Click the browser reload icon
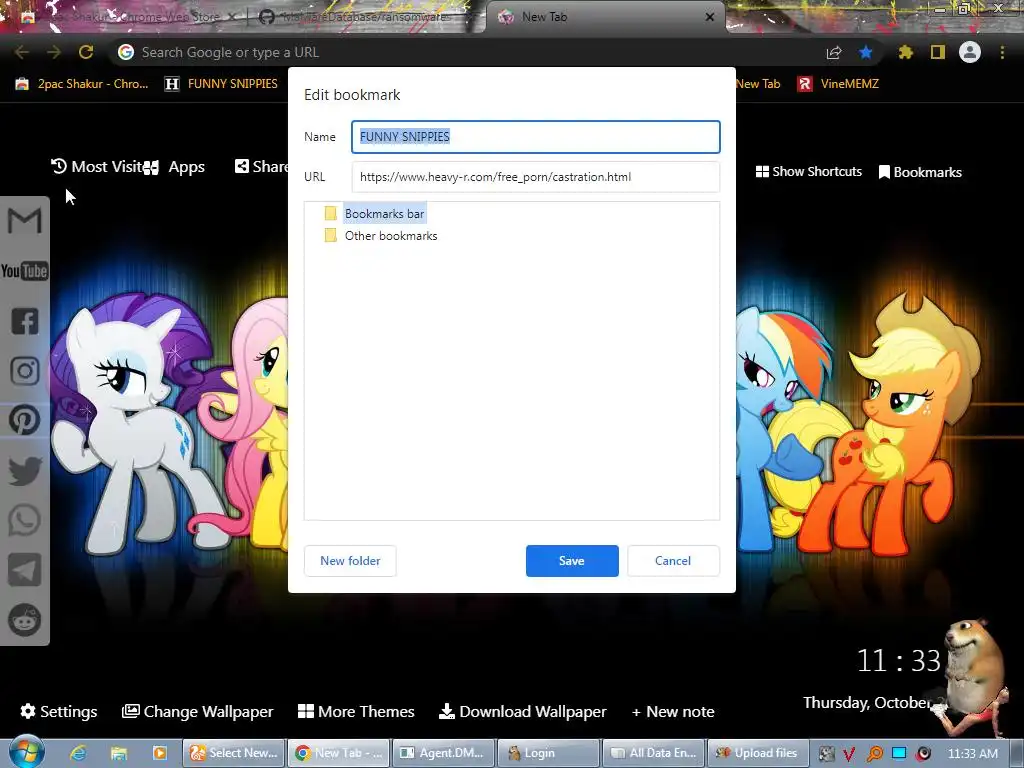The height and width of the screenshot is (768, 1024). click(86, 52)
